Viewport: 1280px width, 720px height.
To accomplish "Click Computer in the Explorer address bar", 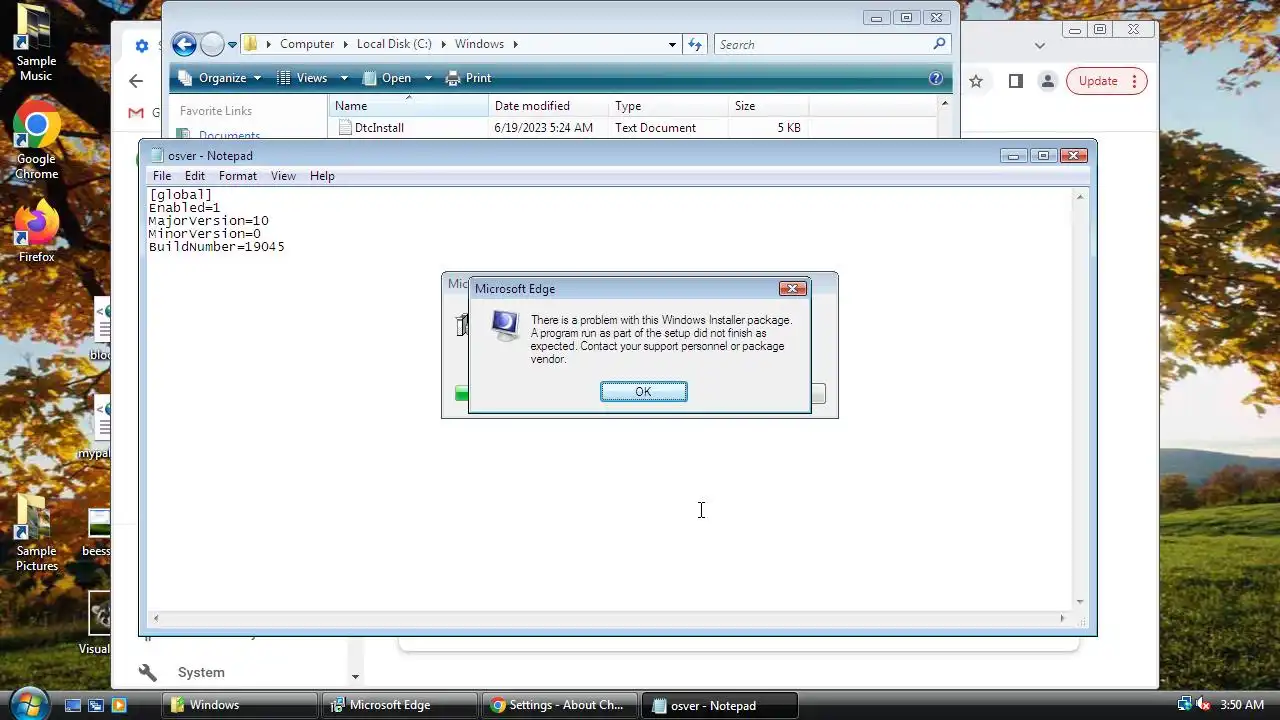I will pyautogui.click(x=307, y=44).
